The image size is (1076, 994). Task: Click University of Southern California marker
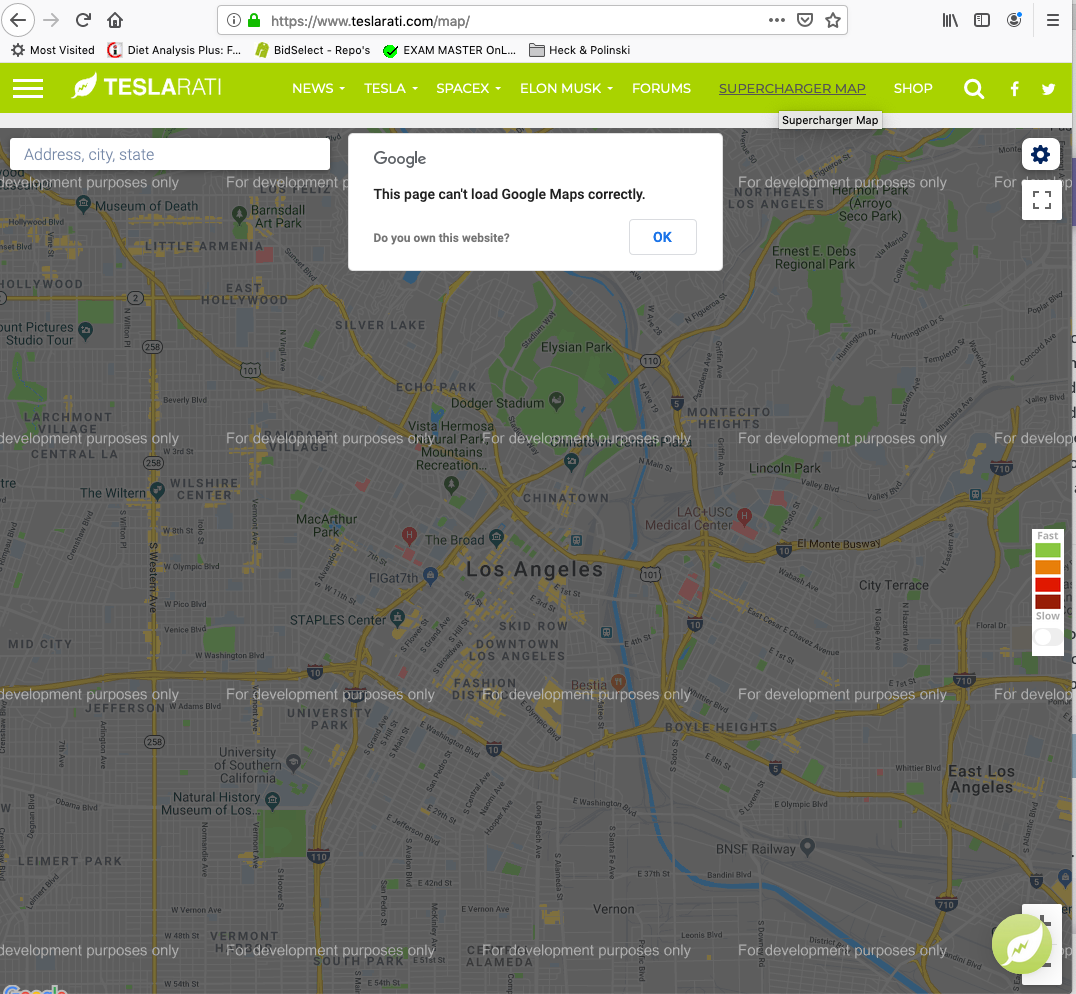click(x=294, y=763)
